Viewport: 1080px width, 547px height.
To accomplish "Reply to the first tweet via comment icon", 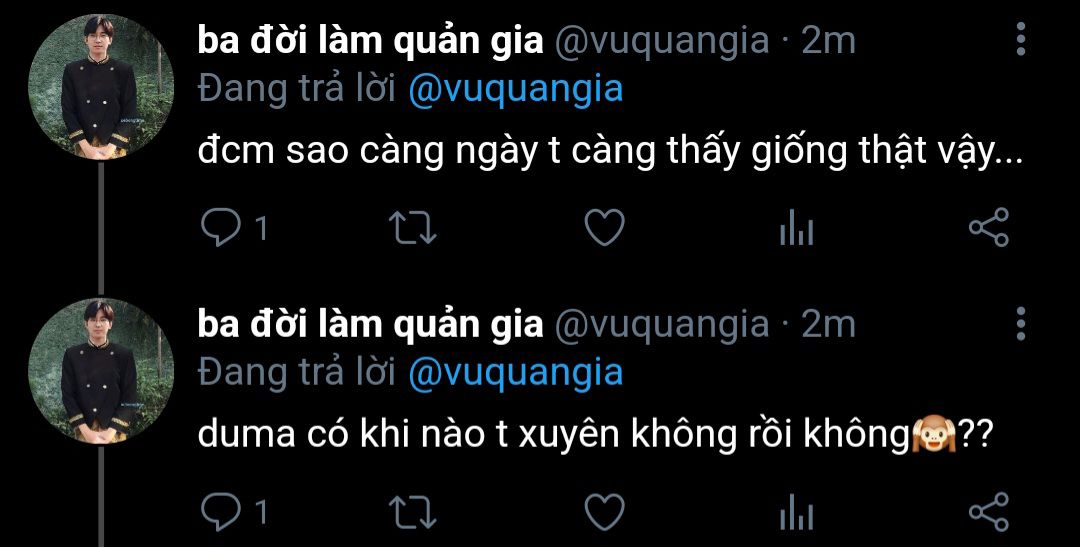I will 220,228.
